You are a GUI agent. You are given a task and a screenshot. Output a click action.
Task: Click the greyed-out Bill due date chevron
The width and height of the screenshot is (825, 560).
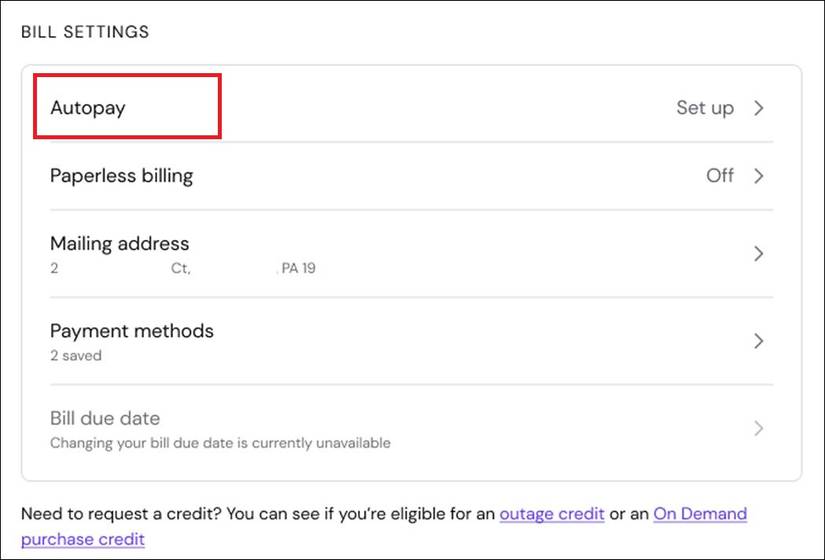pyautogui.click(x=758, y=429)
